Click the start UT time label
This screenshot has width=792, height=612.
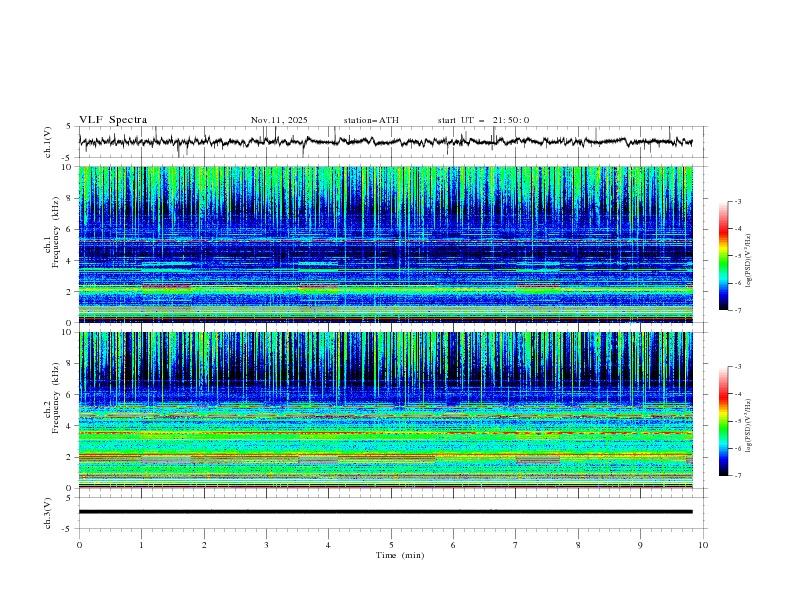coord(483,120)
